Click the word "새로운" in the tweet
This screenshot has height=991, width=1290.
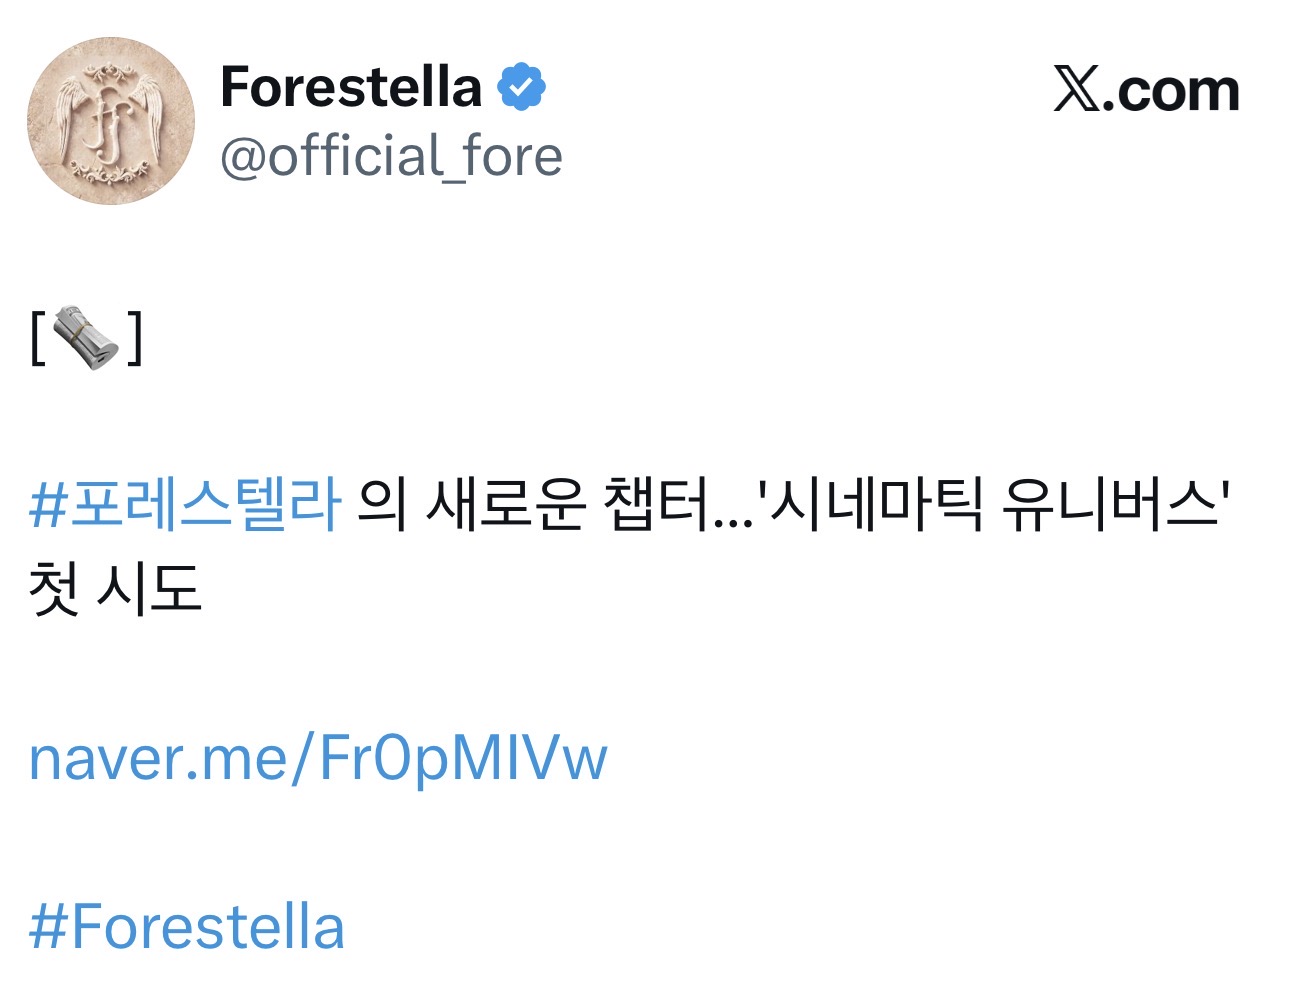(505, 503)
